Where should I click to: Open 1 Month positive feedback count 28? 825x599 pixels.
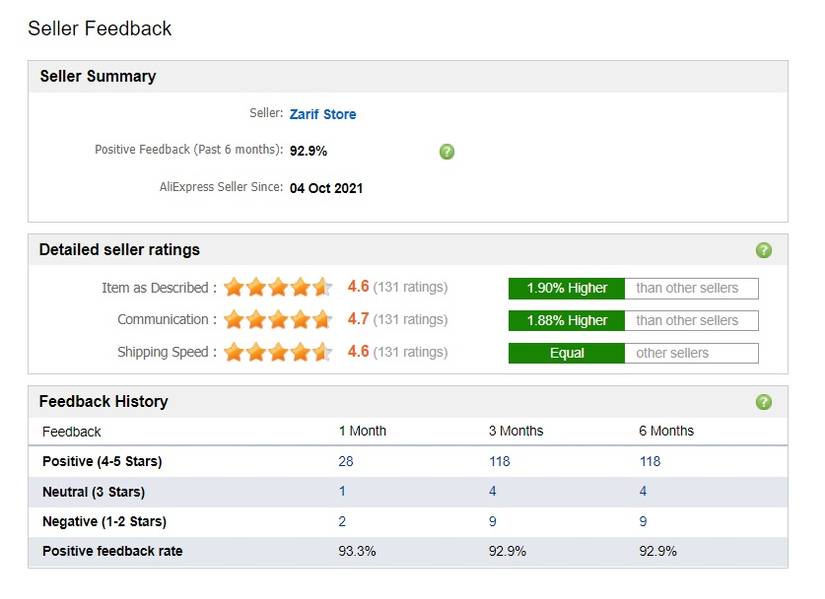click(346, 461)
